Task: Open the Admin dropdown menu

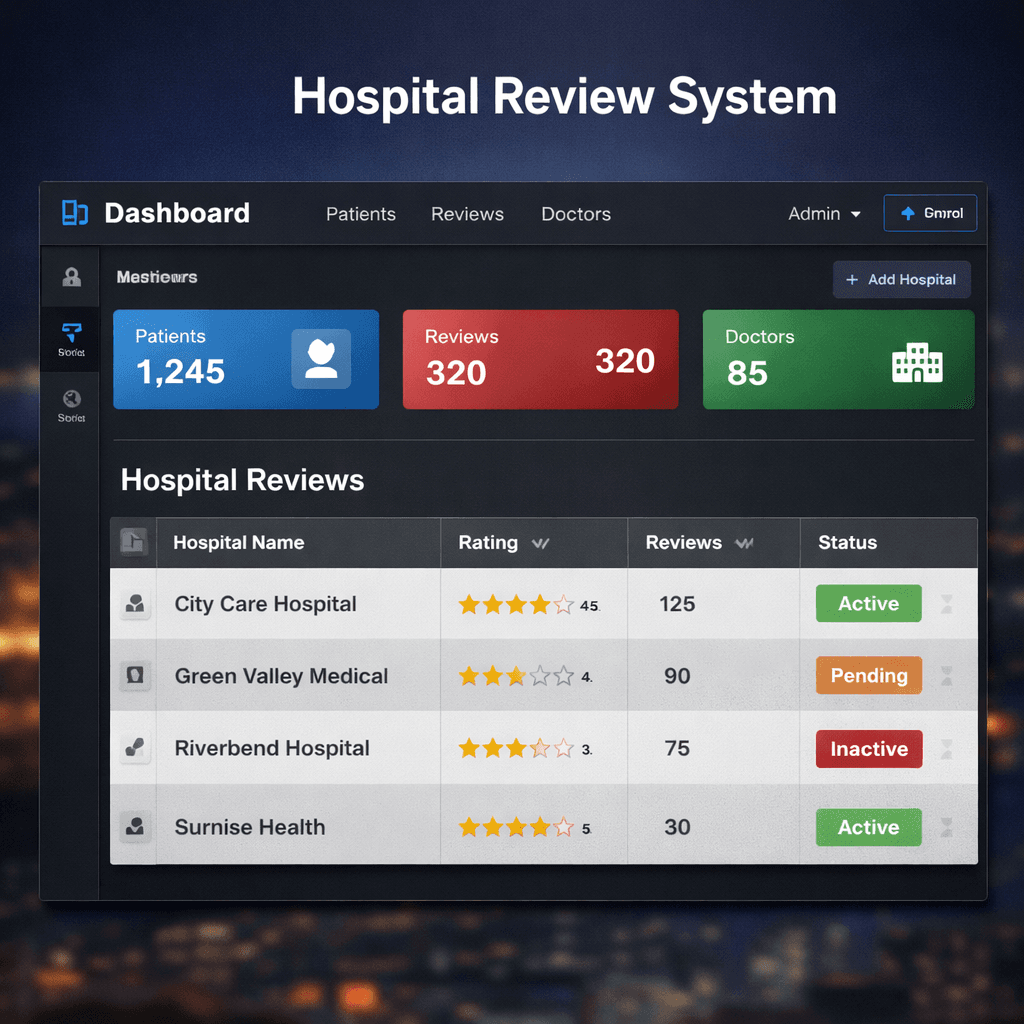Action: [823, 213]
